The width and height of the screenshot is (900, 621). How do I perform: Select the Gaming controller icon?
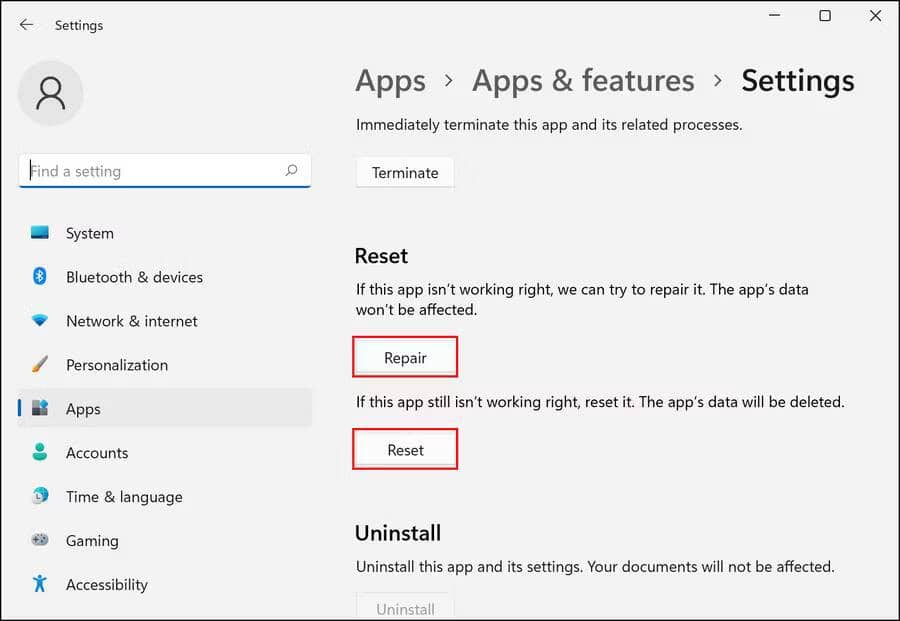[40, 541]
